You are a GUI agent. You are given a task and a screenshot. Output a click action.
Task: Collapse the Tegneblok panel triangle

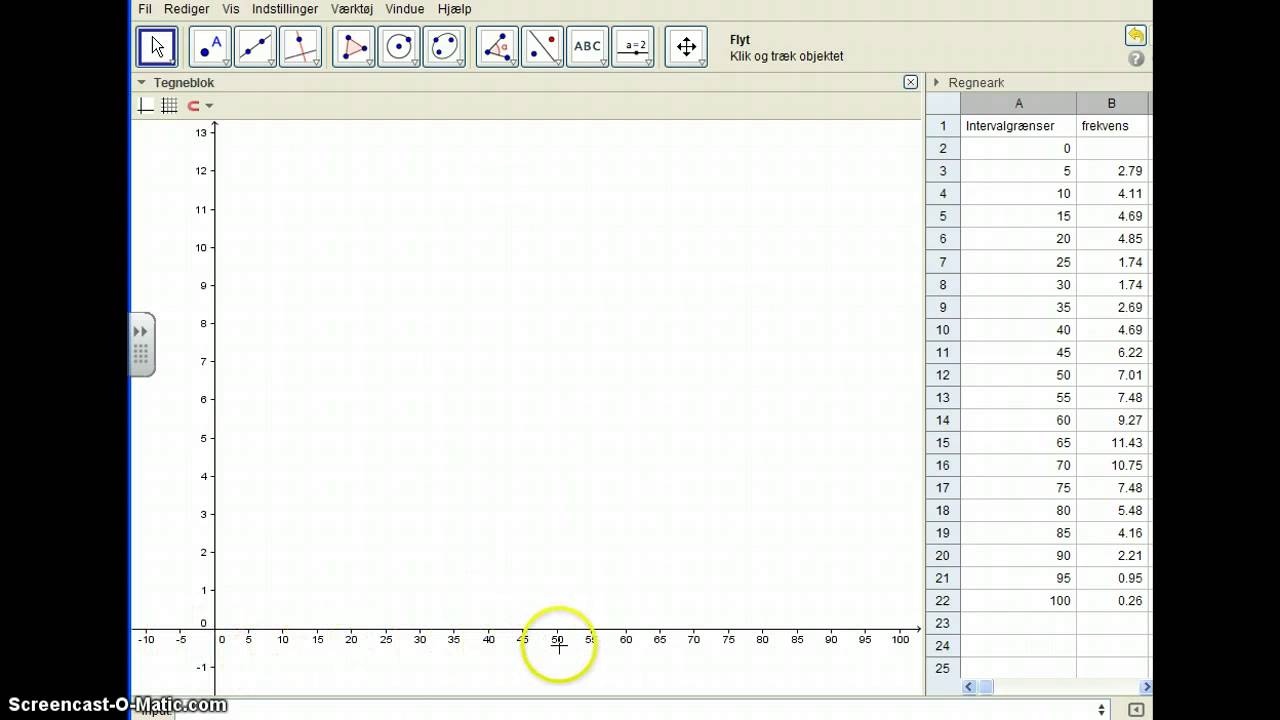[x=142, y=83]
